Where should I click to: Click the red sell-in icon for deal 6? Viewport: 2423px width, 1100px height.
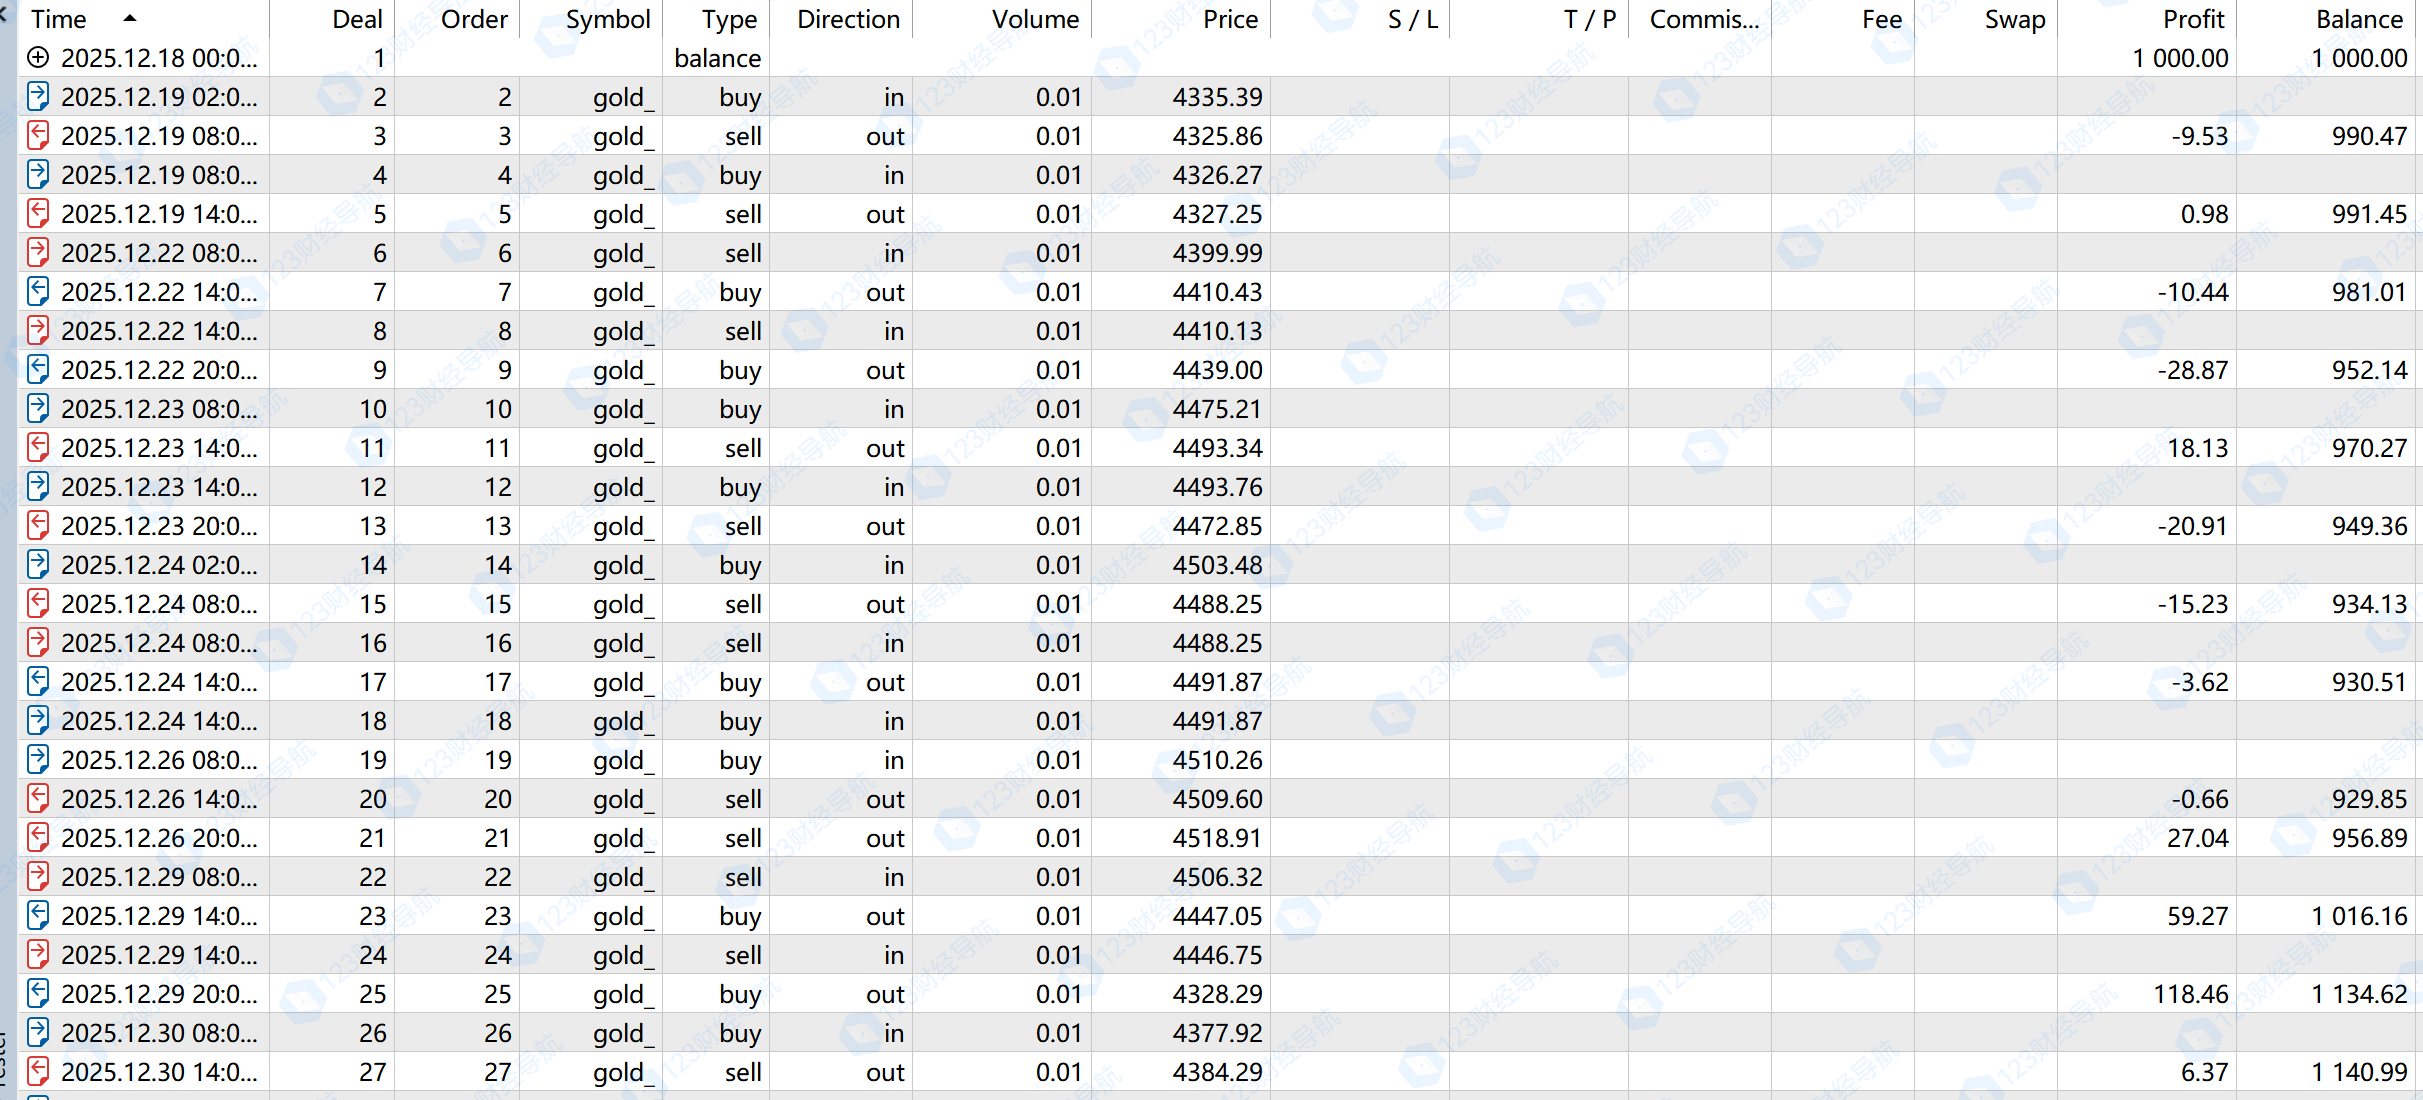tap(38, 253)
